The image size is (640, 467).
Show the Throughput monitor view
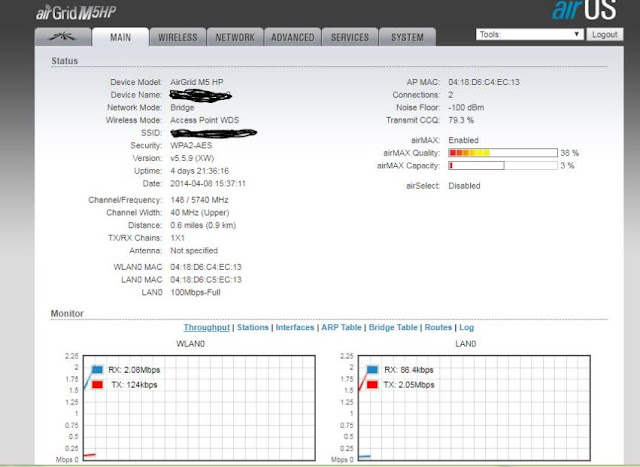pyautogui.click(x=207, y=327)
